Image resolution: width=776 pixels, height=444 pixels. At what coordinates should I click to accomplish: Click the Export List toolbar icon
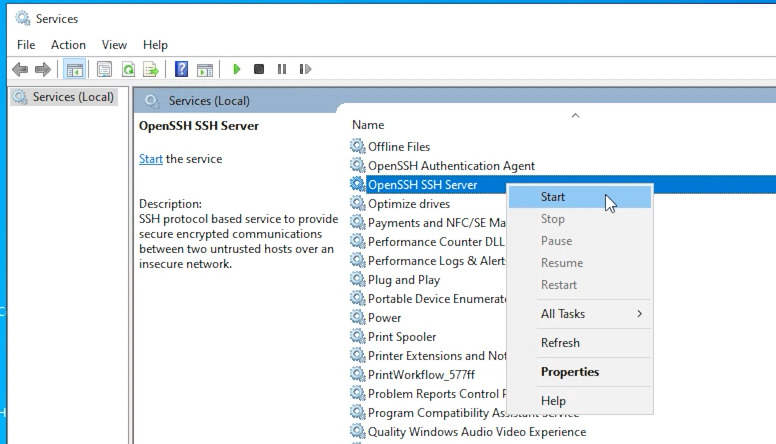[150, 69]
